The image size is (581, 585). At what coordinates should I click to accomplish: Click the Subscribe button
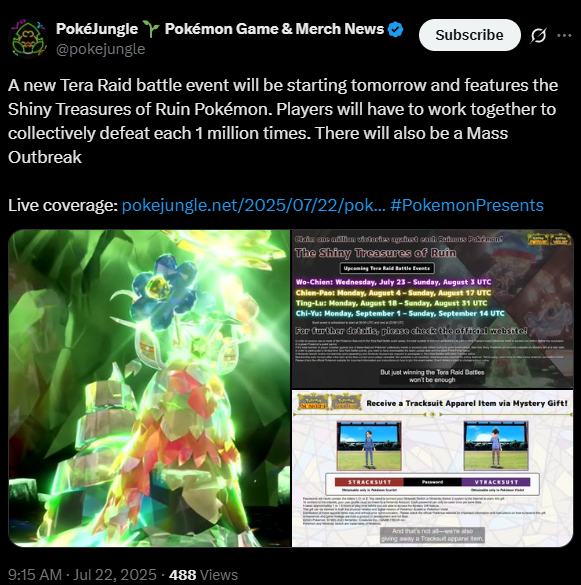[469, 35]
